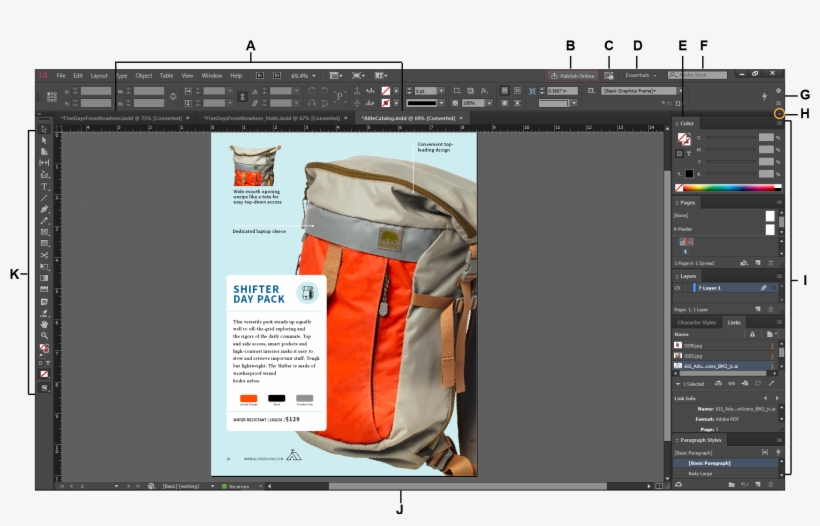The width and height of the screenshot is (820, 526).
Task: Click the reference point locator grid
Action: tap(52, 97)
